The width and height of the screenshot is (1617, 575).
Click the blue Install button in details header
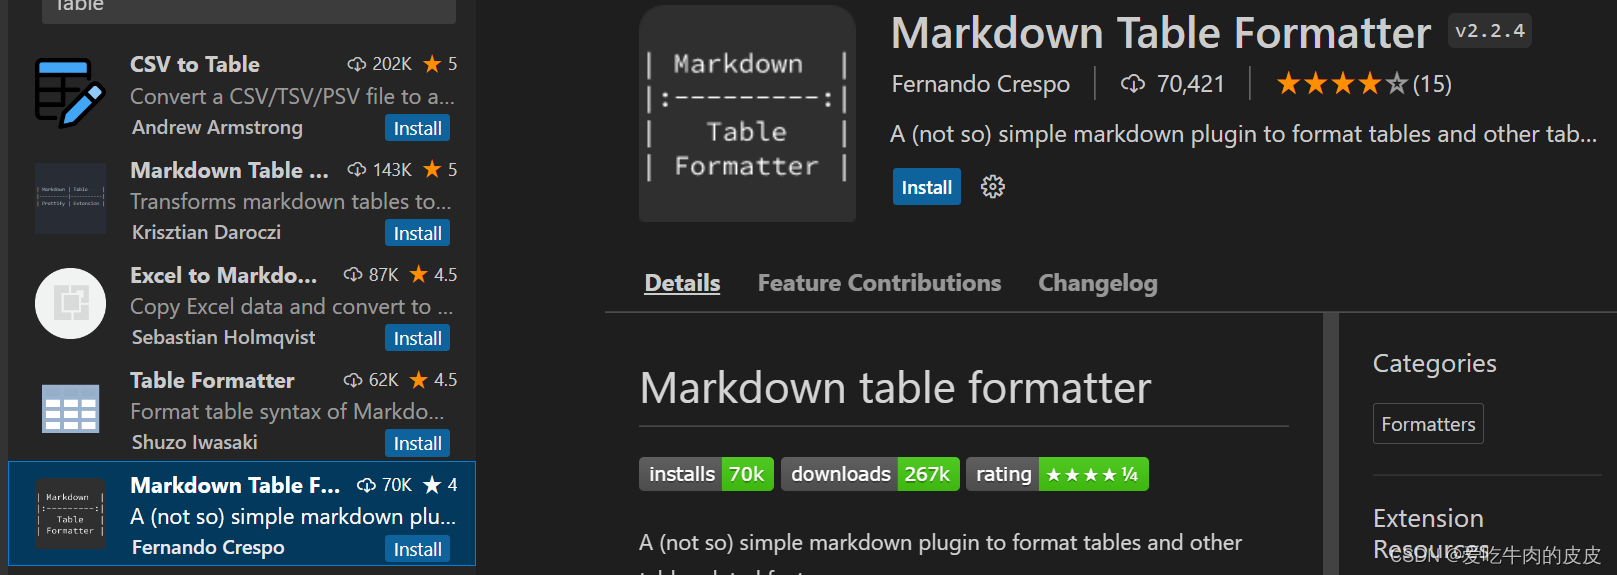tap(926, 187)
